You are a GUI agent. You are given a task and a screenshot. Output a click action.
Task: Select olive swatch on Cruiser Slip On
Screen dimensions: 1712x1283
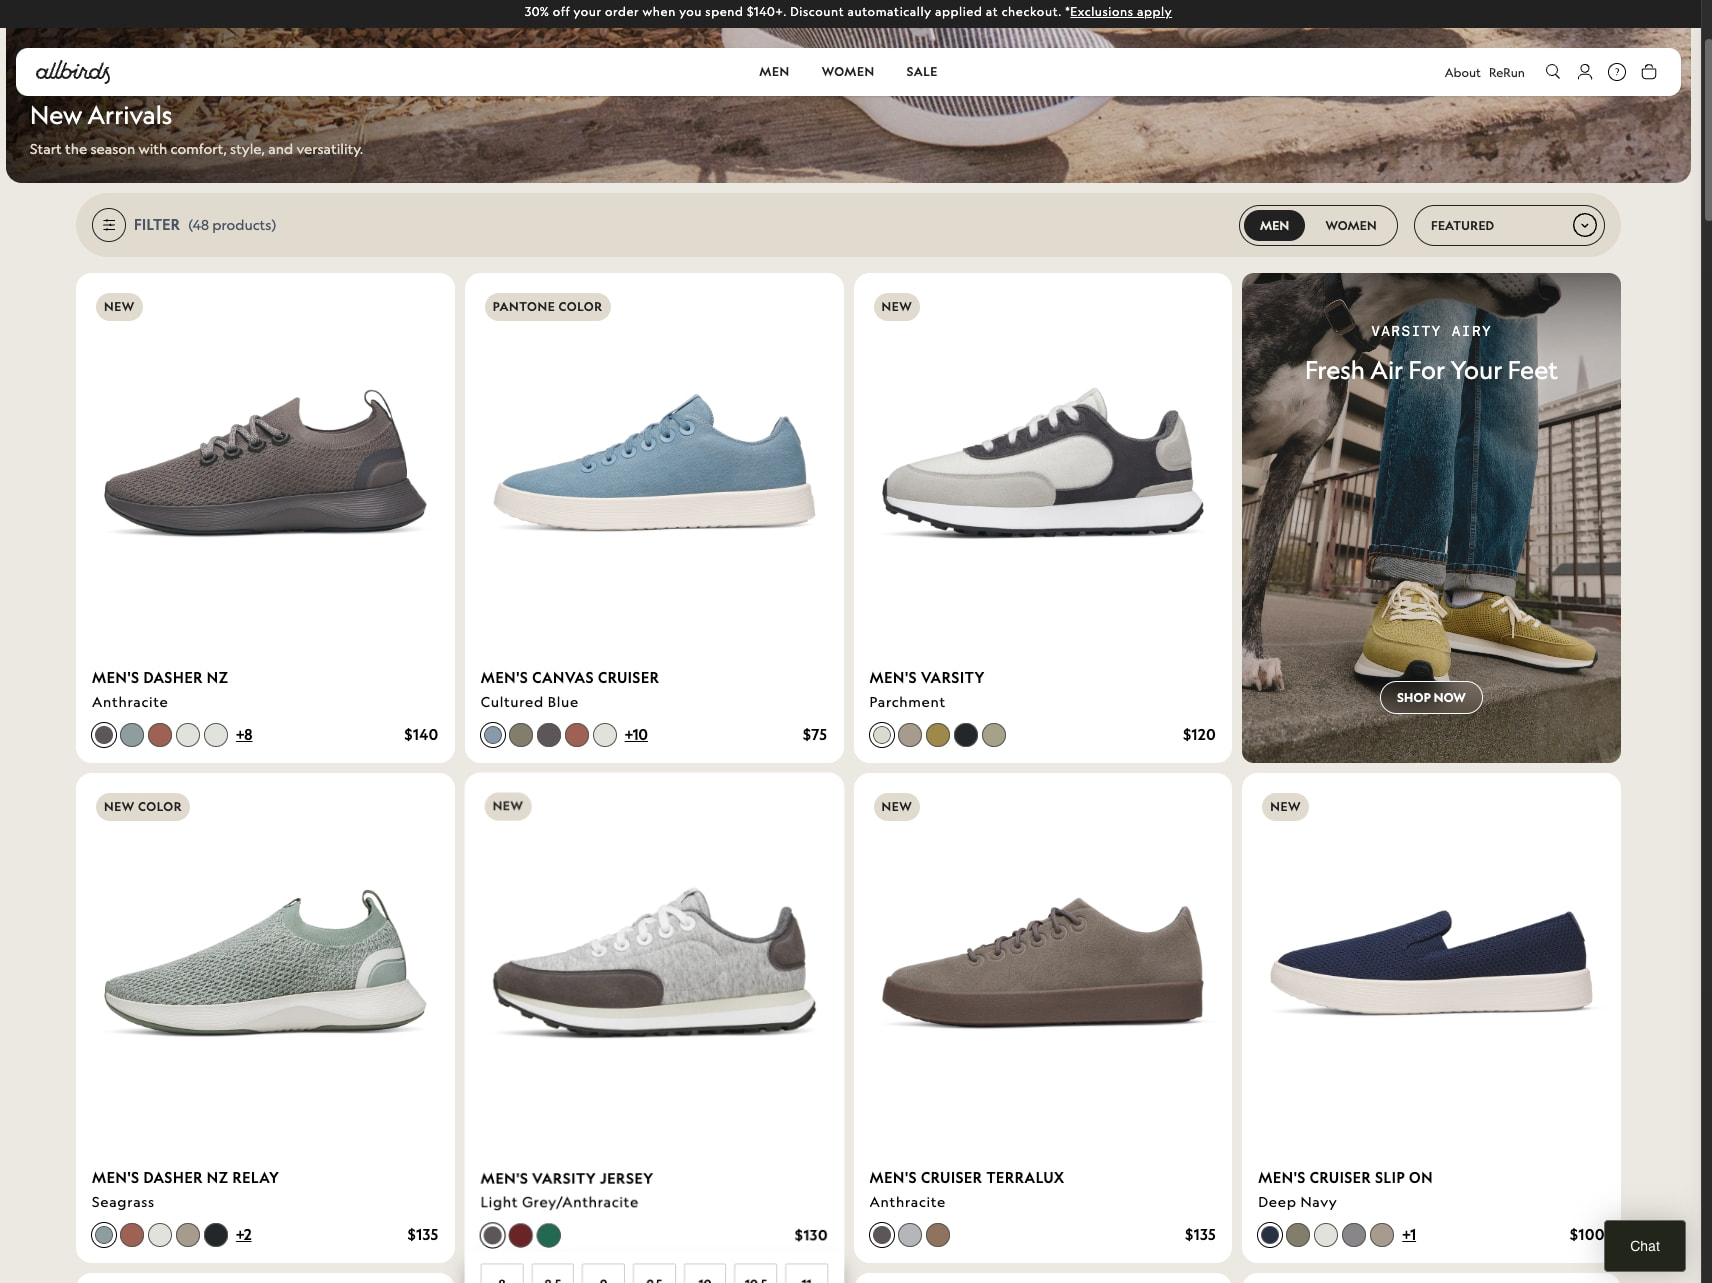[x=1298, y=1235]
